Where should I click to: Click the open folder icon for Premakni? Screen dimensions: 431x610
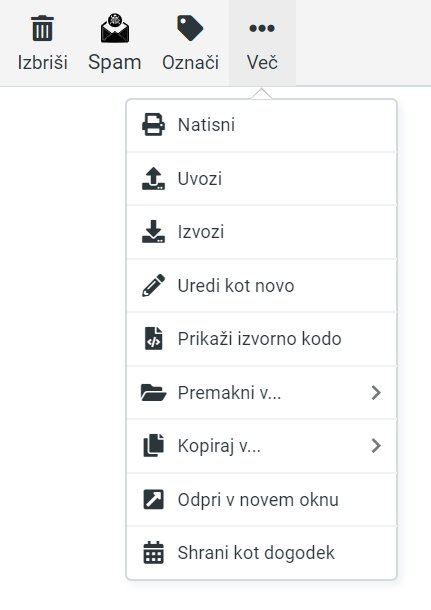point(153,393)
